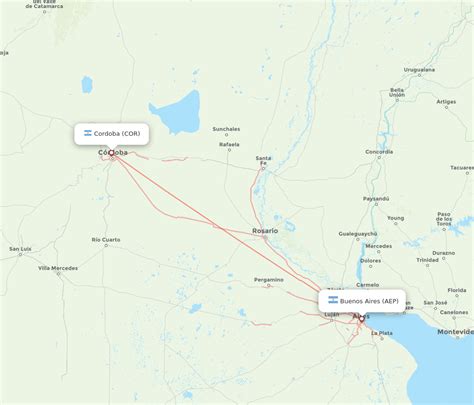The width and height of the screenshot is (474, 405).
Task: Click the Sunchales town marker
Action: [x=226, y=135]
